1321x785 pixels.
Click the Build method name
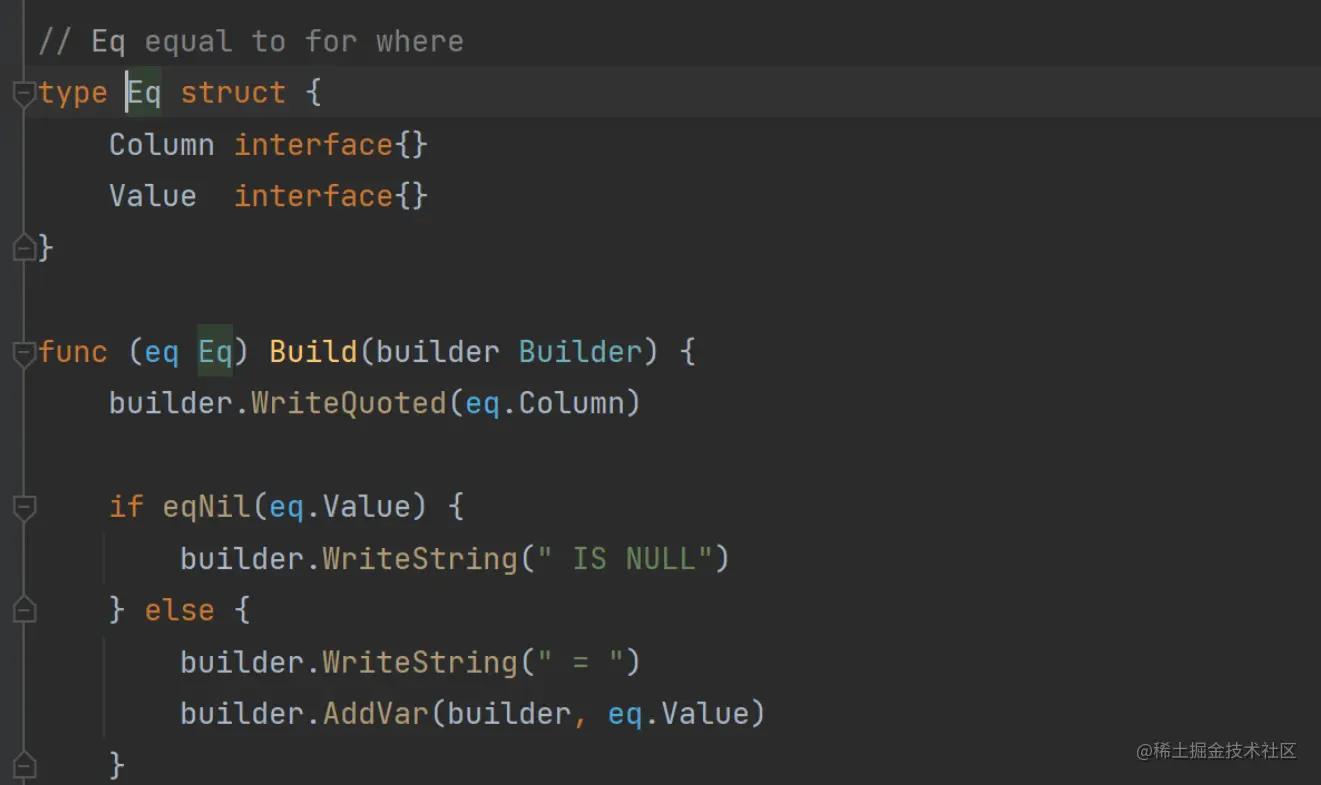[x=313, y=353]
